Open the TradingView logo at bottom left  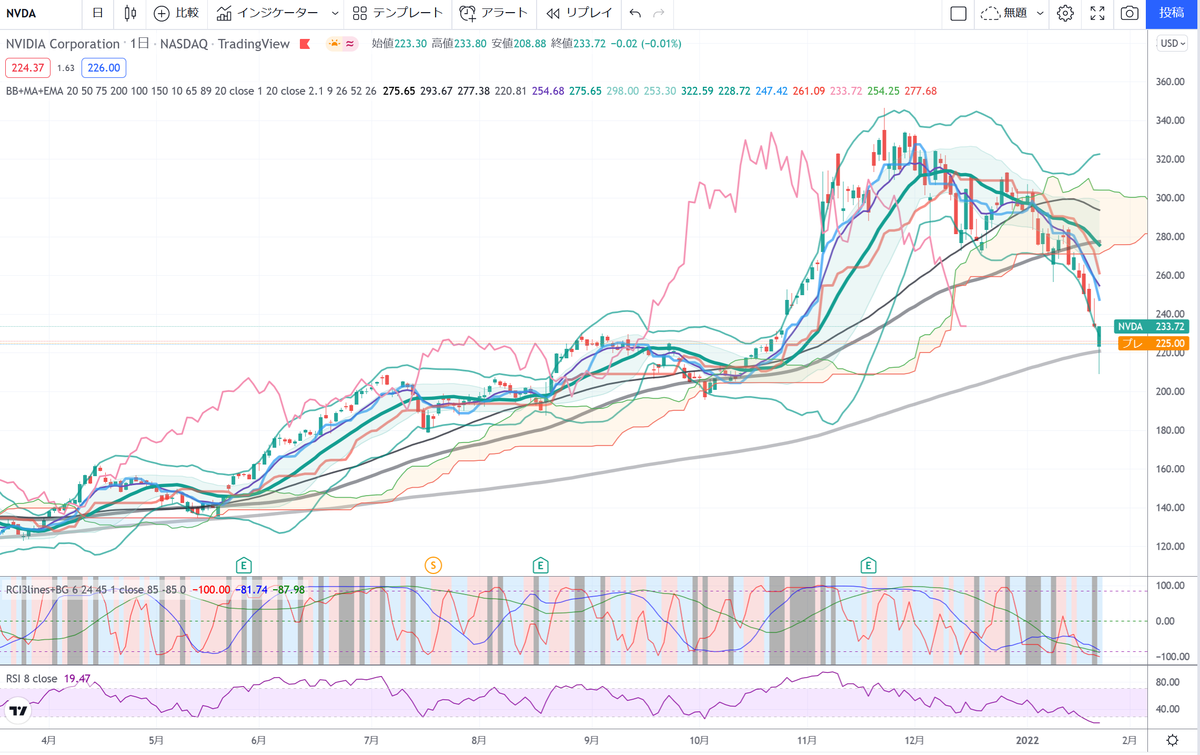click(17, 711)
